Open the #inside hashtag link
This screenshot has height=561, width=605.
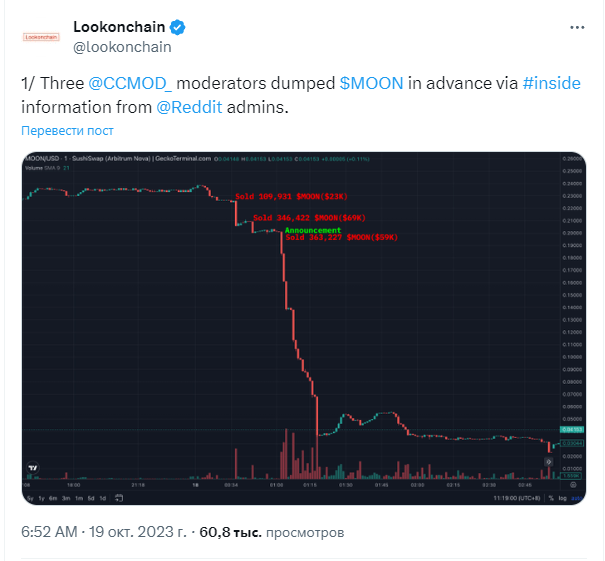[551, 83]
